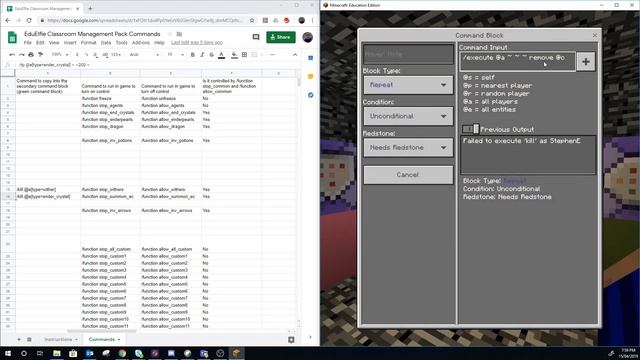This screenshot has height=360, width=640.
Task: Bookmark this page with star icon
Action: [x=252, y=20]
